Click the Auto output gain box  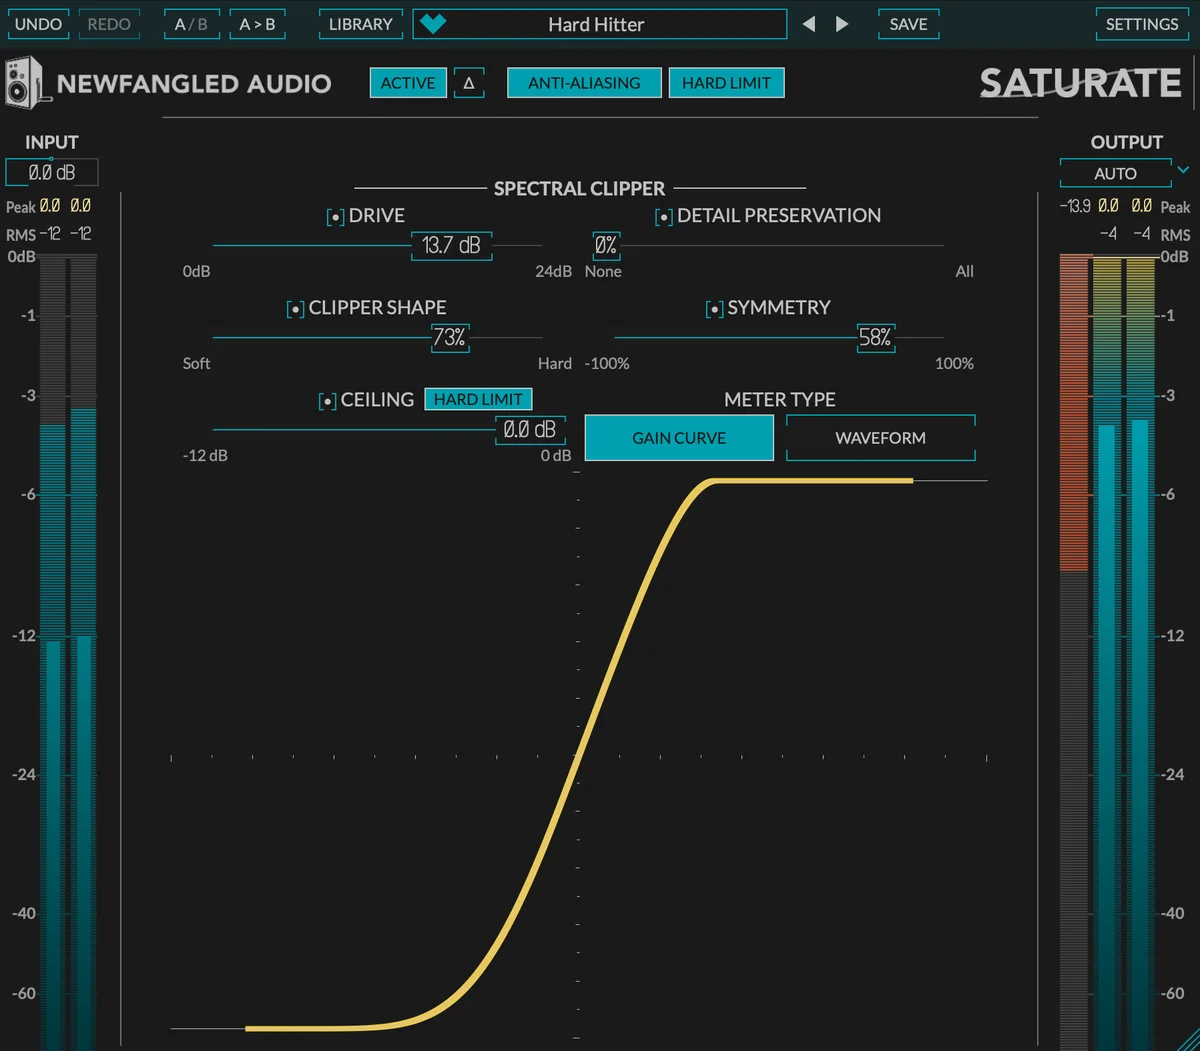[x=1115, y=173]
